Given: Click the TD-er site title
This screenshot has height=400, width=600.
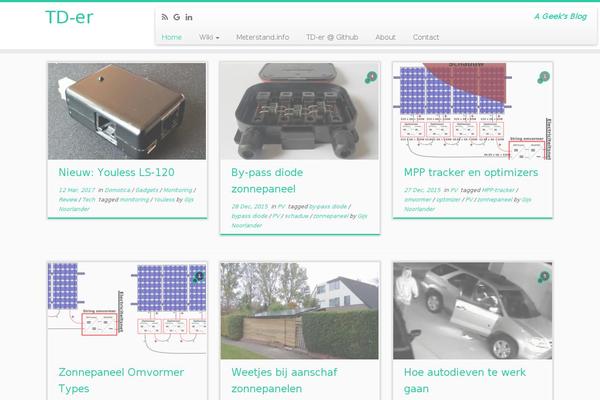Looking at the screenshot, I should [69, 17].
